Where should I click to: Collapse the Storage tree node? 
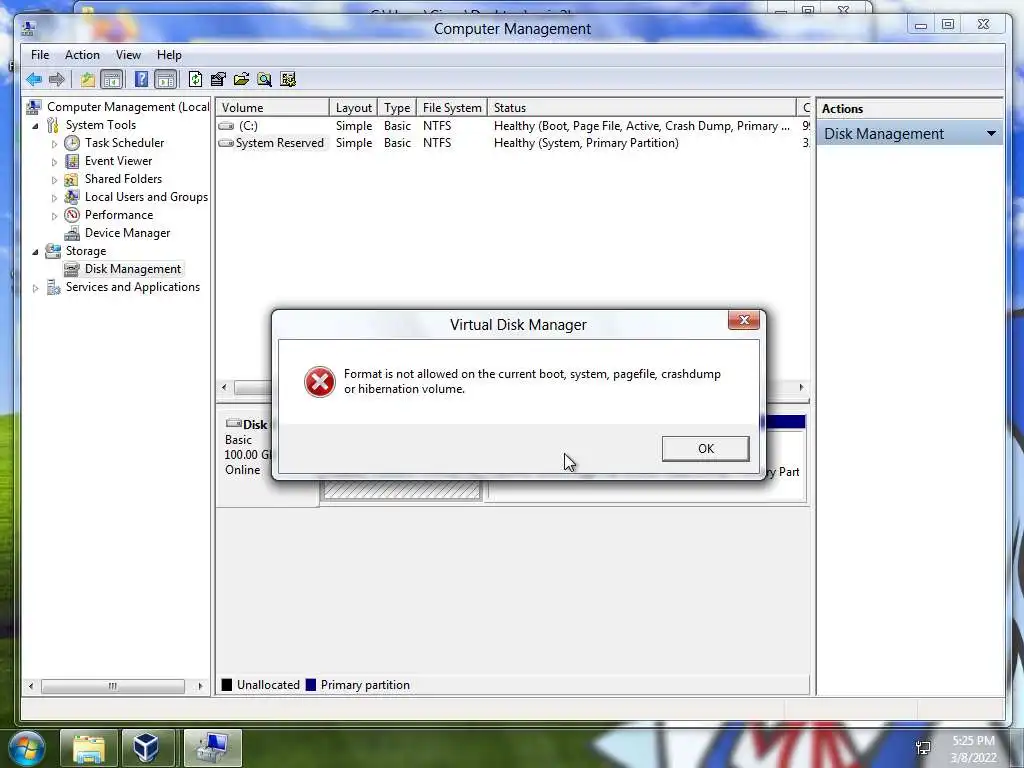(x=35, y=251)
